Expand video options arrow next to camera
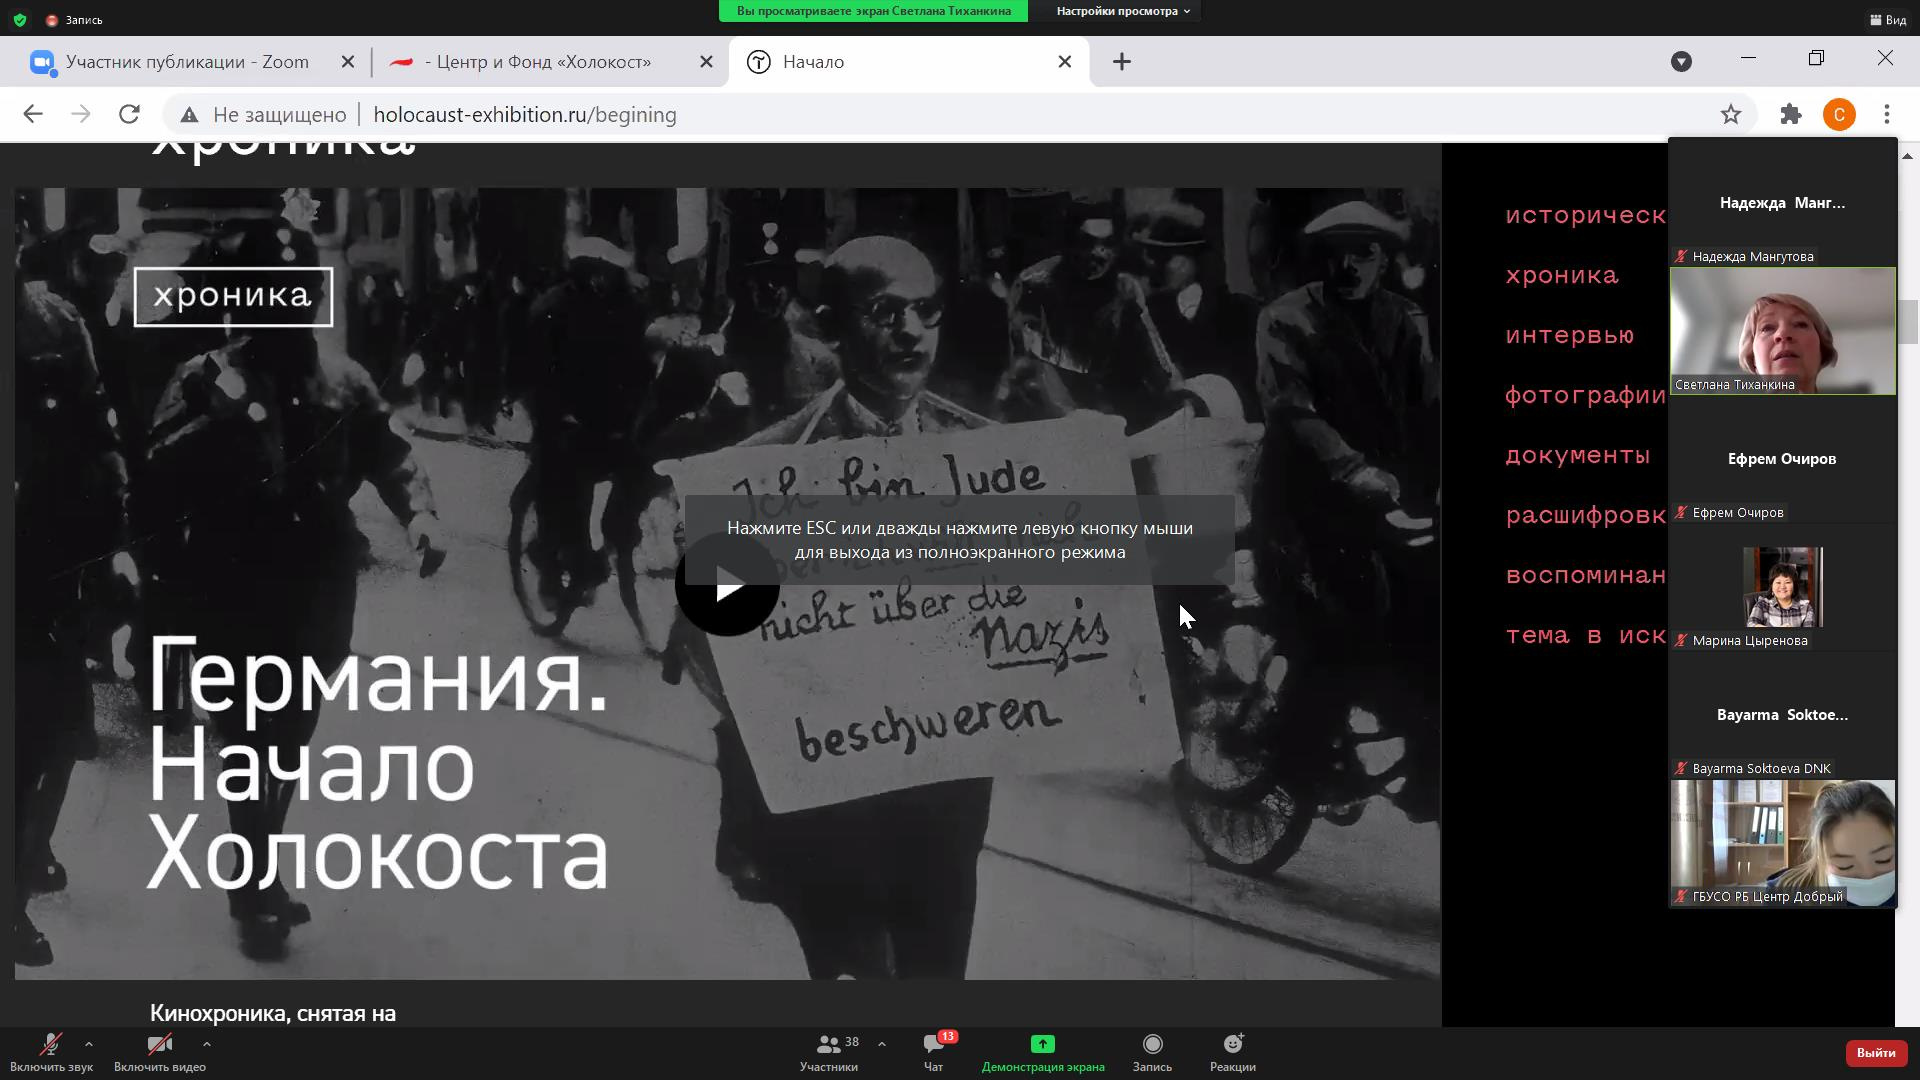The width and height of the screenshot is (1920, 1080). click(x=207, y=1044)
